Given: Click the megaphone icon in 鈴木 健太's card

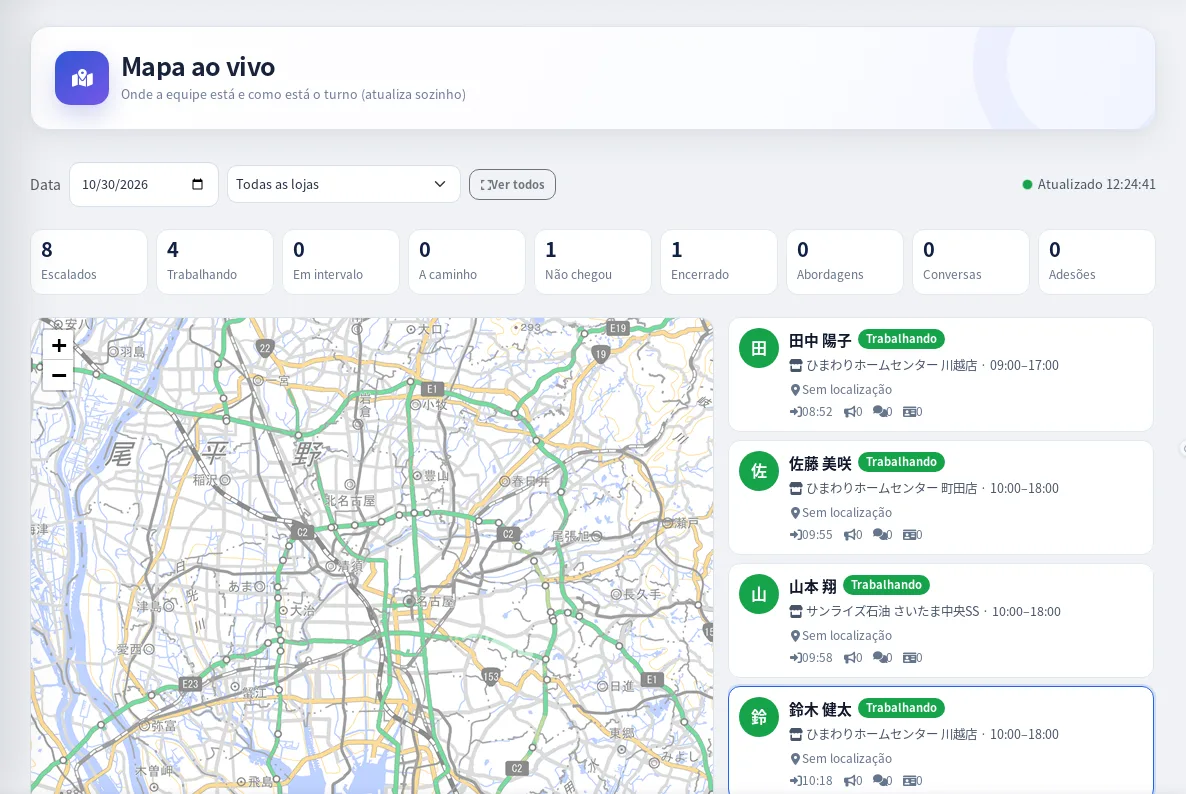Looking at the screenshot, I should click(849, 781).
